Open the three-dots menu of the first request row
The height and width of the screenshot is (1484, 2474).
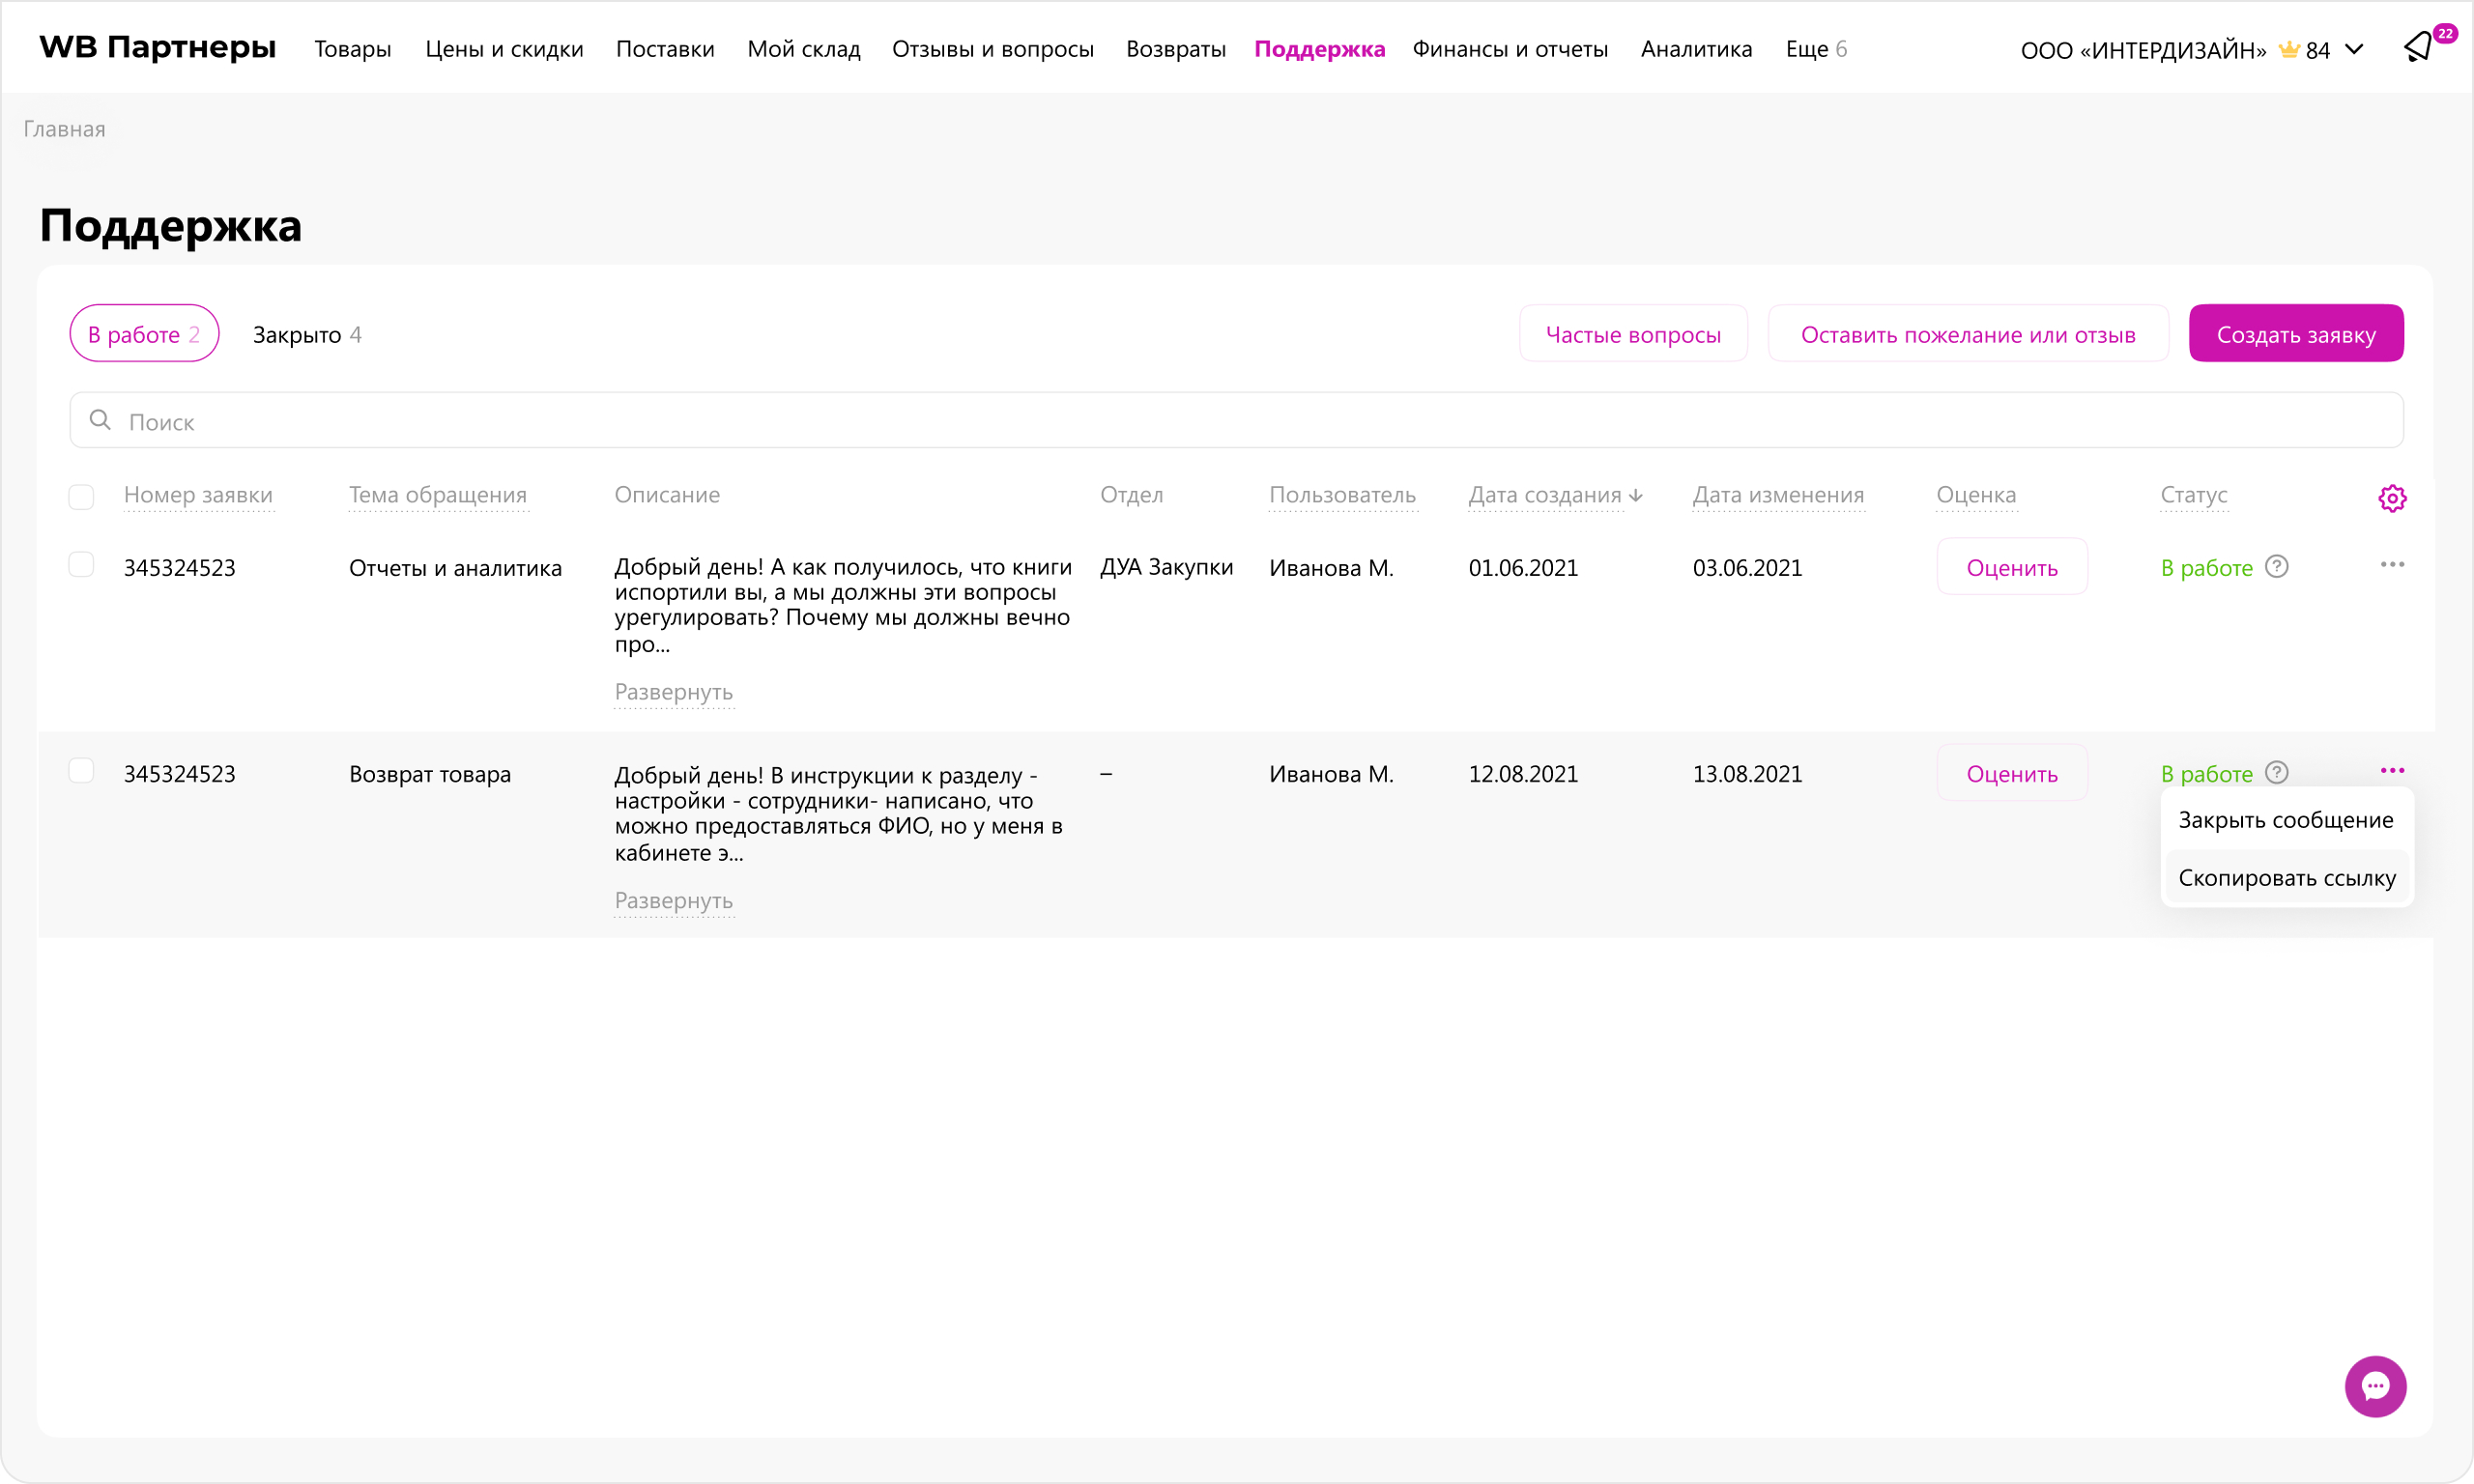click(x=2391, y=565)
